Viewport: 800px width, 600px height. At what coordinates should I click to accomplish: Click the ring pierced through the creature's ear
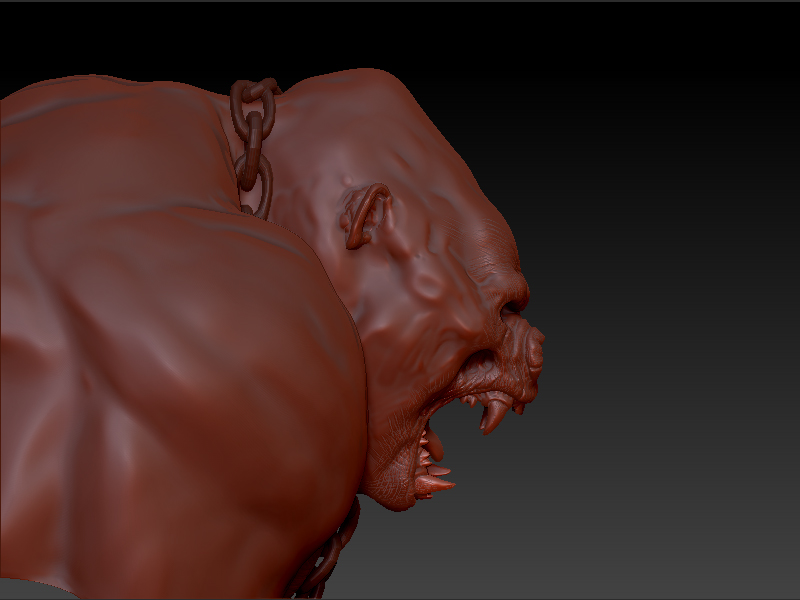[x=366, y=216]
